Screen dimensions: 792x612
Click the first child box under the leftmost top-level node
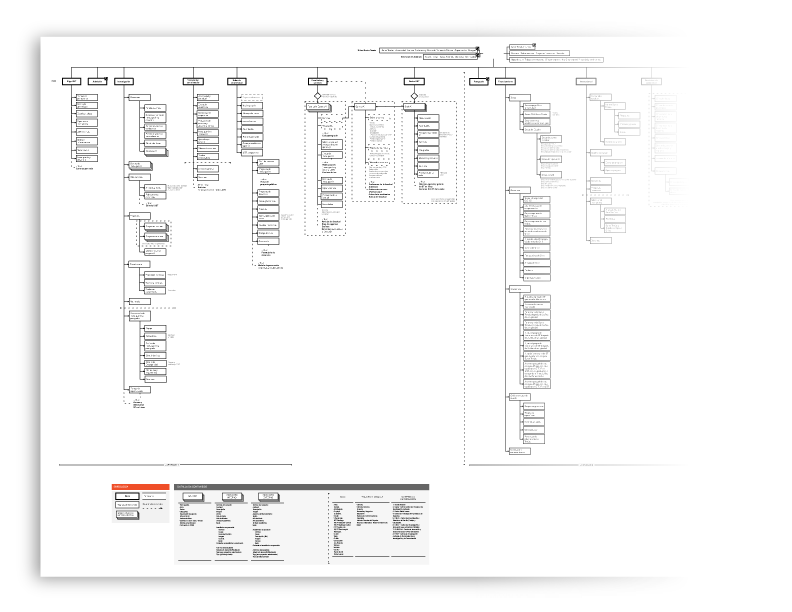(x=86, y=98)
